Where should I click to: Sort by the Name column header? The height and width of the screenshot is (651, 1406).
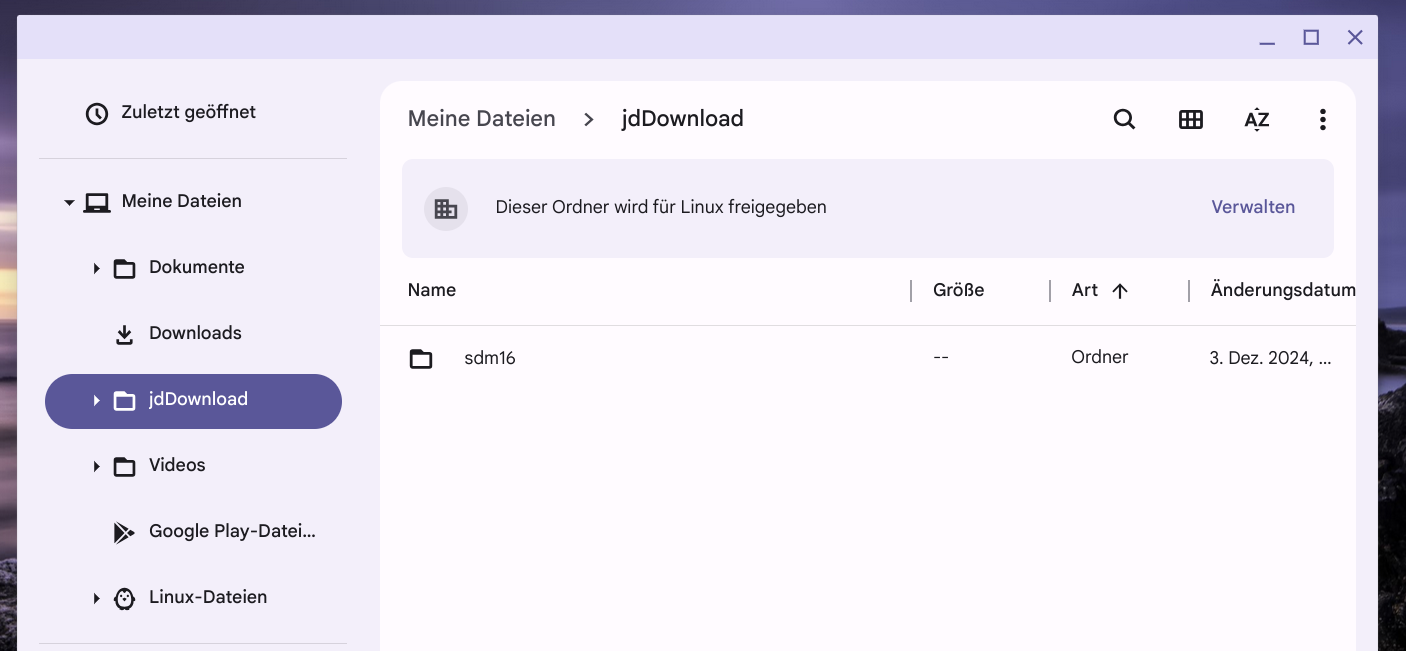pos(432,290)
